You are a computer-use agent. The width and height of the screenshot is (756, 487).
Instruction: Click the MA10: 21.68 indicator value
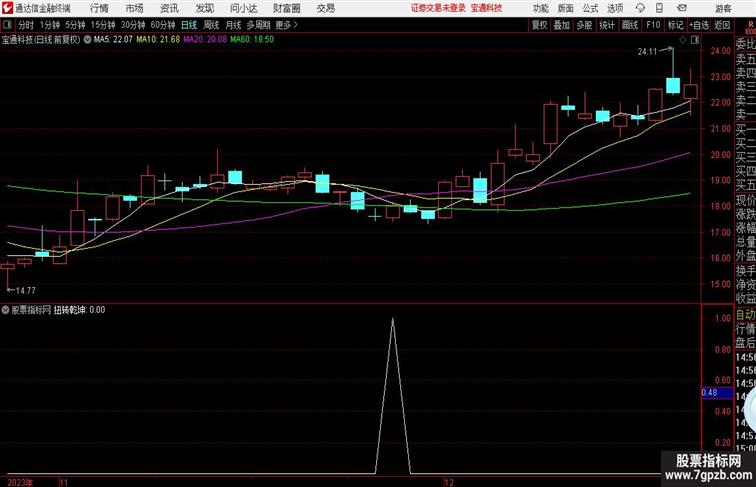click(x=158, y=40)
